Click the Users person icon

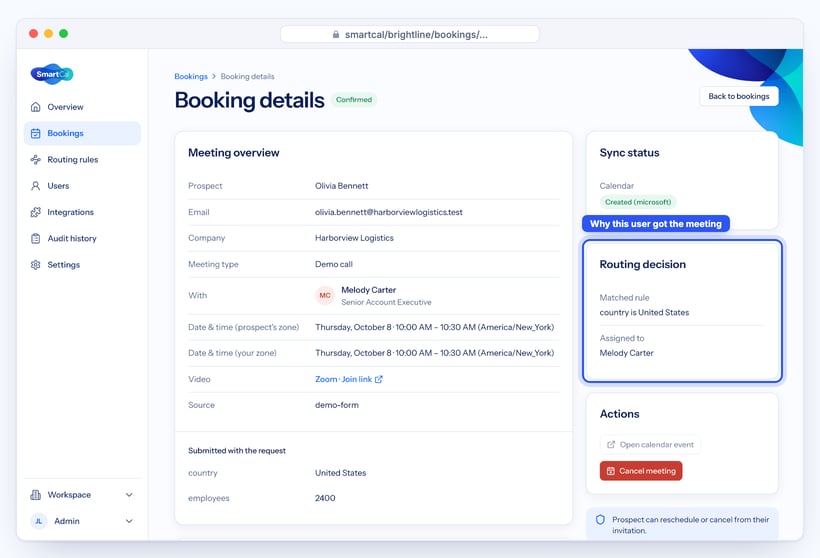coord(36,186)
